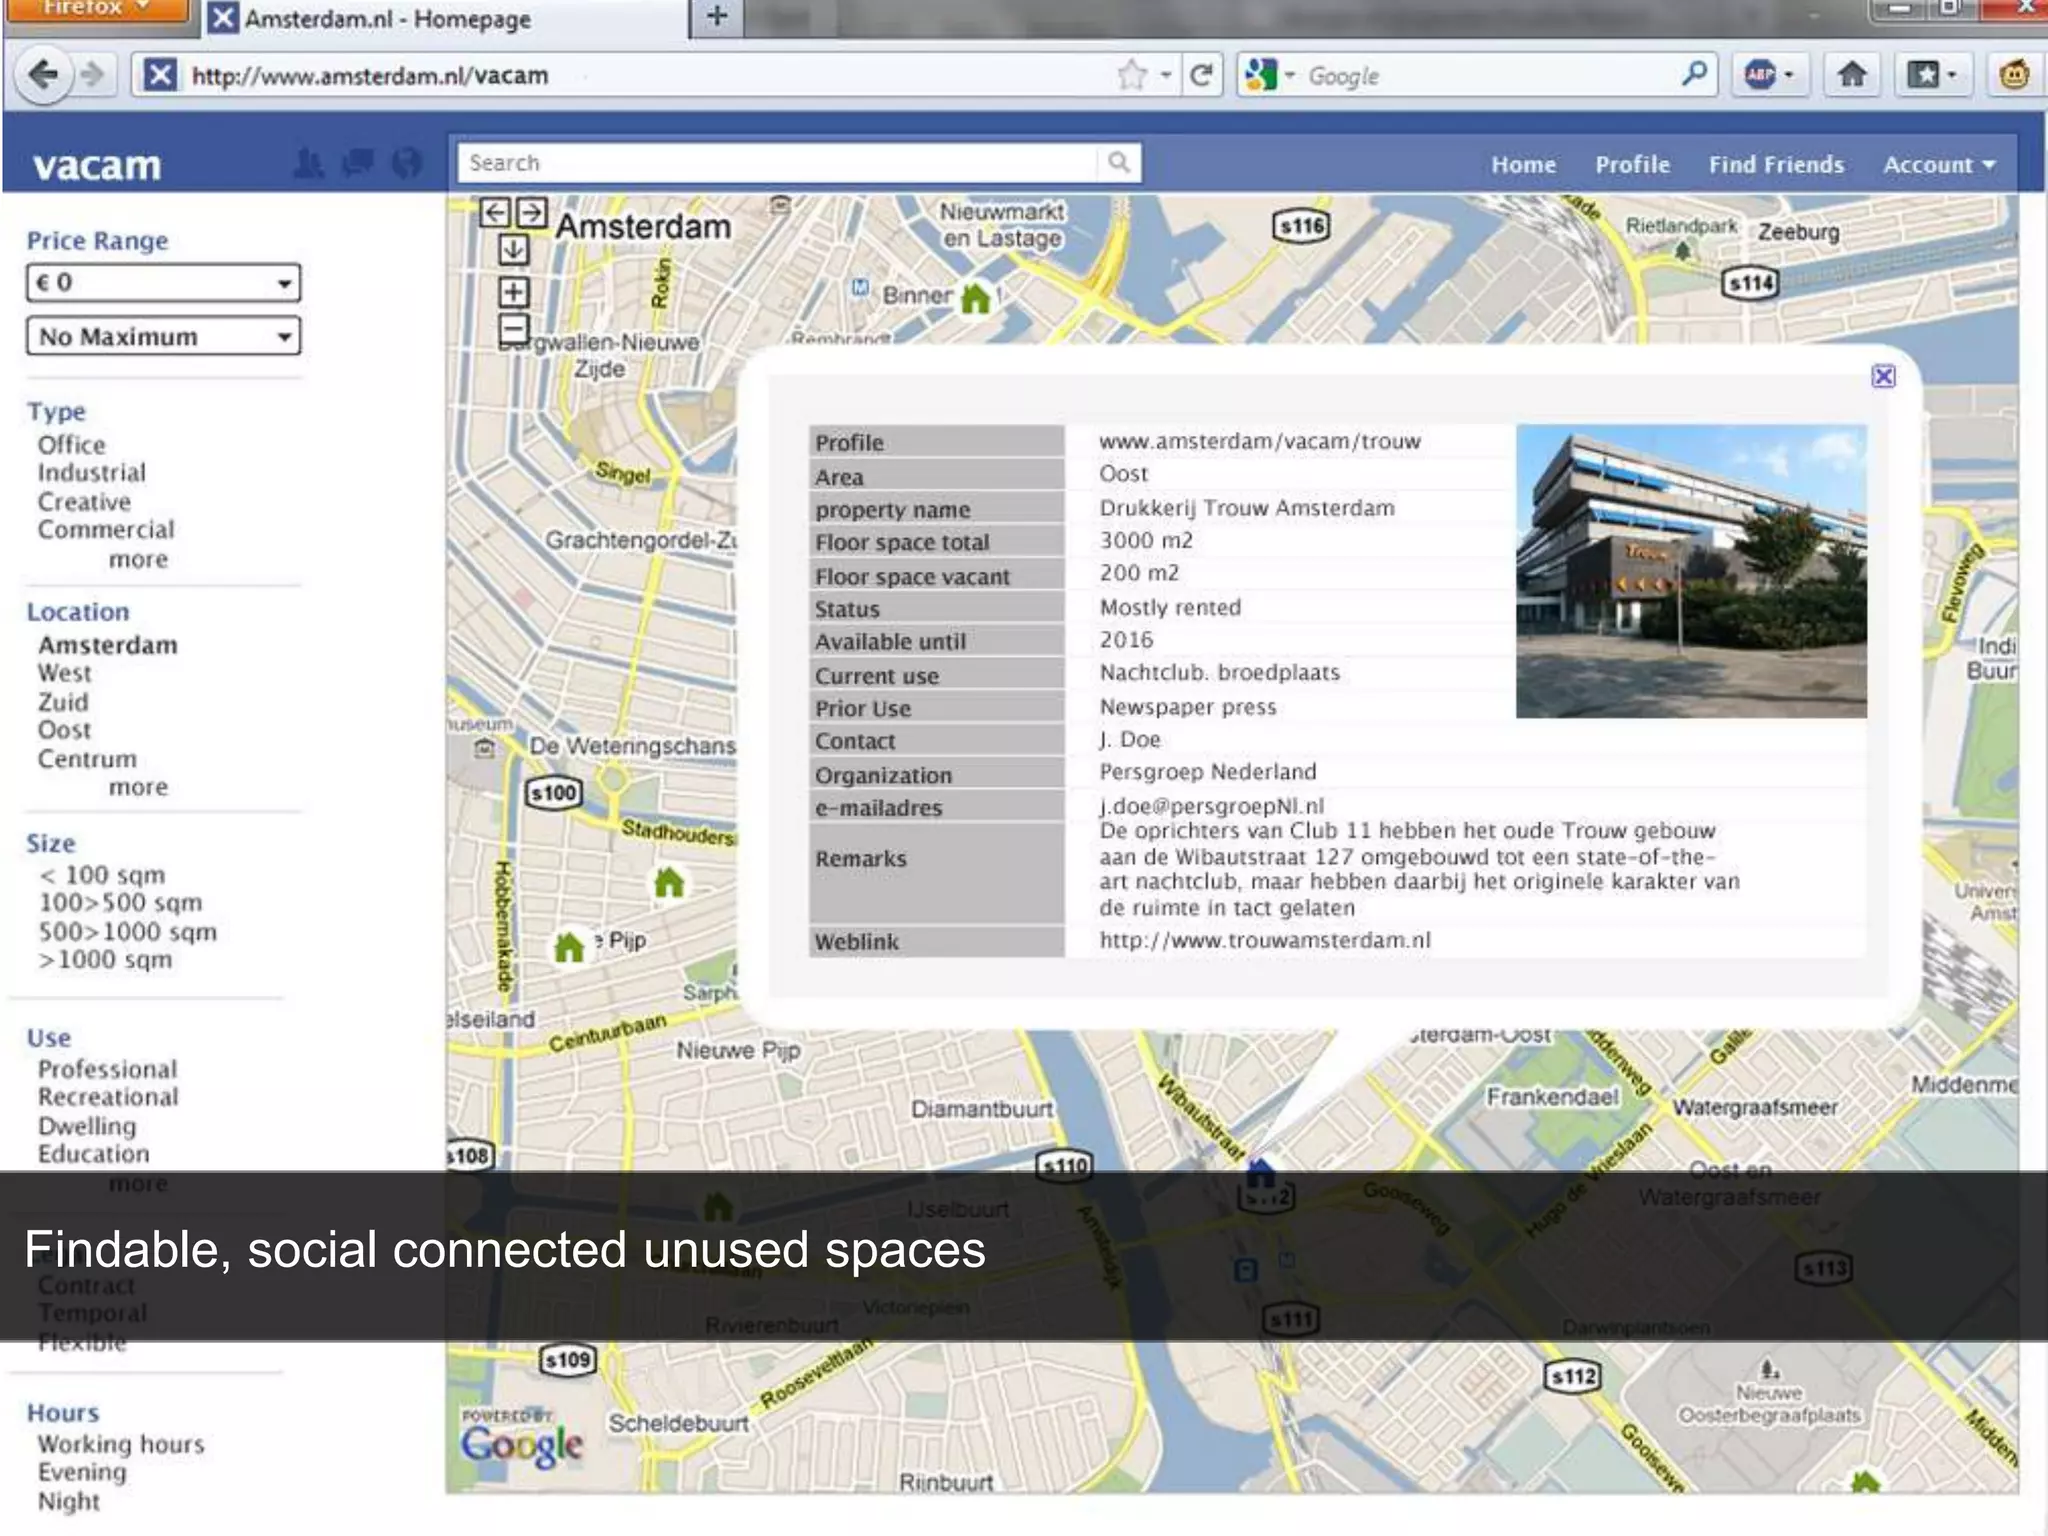Screen dimensions: 2048x1536
Task: Open the trouwamsterdam.nl weblink
Action: (x=1265, y=941)
